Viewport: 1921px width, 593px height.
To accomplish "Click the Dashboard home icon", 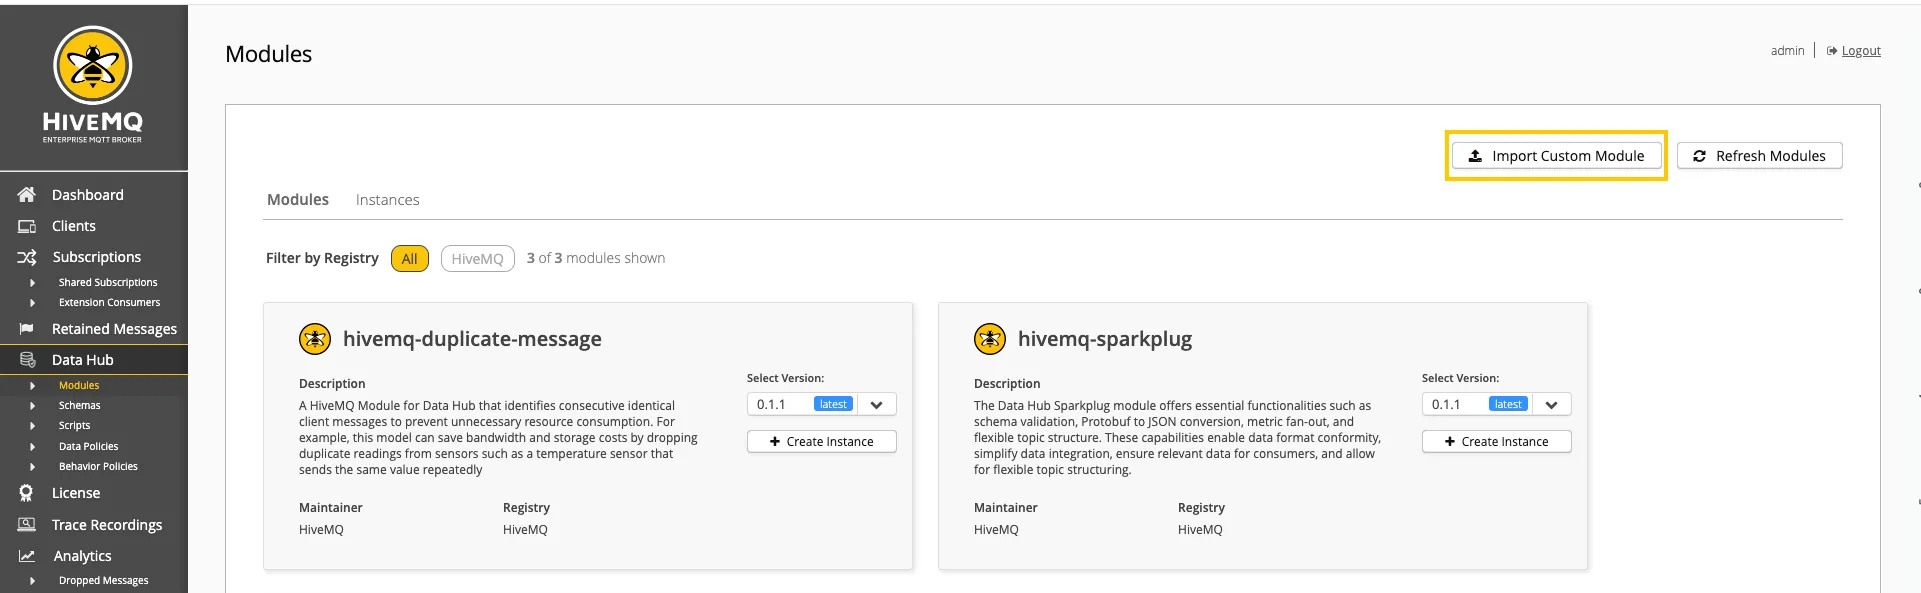I will point(27,194).
